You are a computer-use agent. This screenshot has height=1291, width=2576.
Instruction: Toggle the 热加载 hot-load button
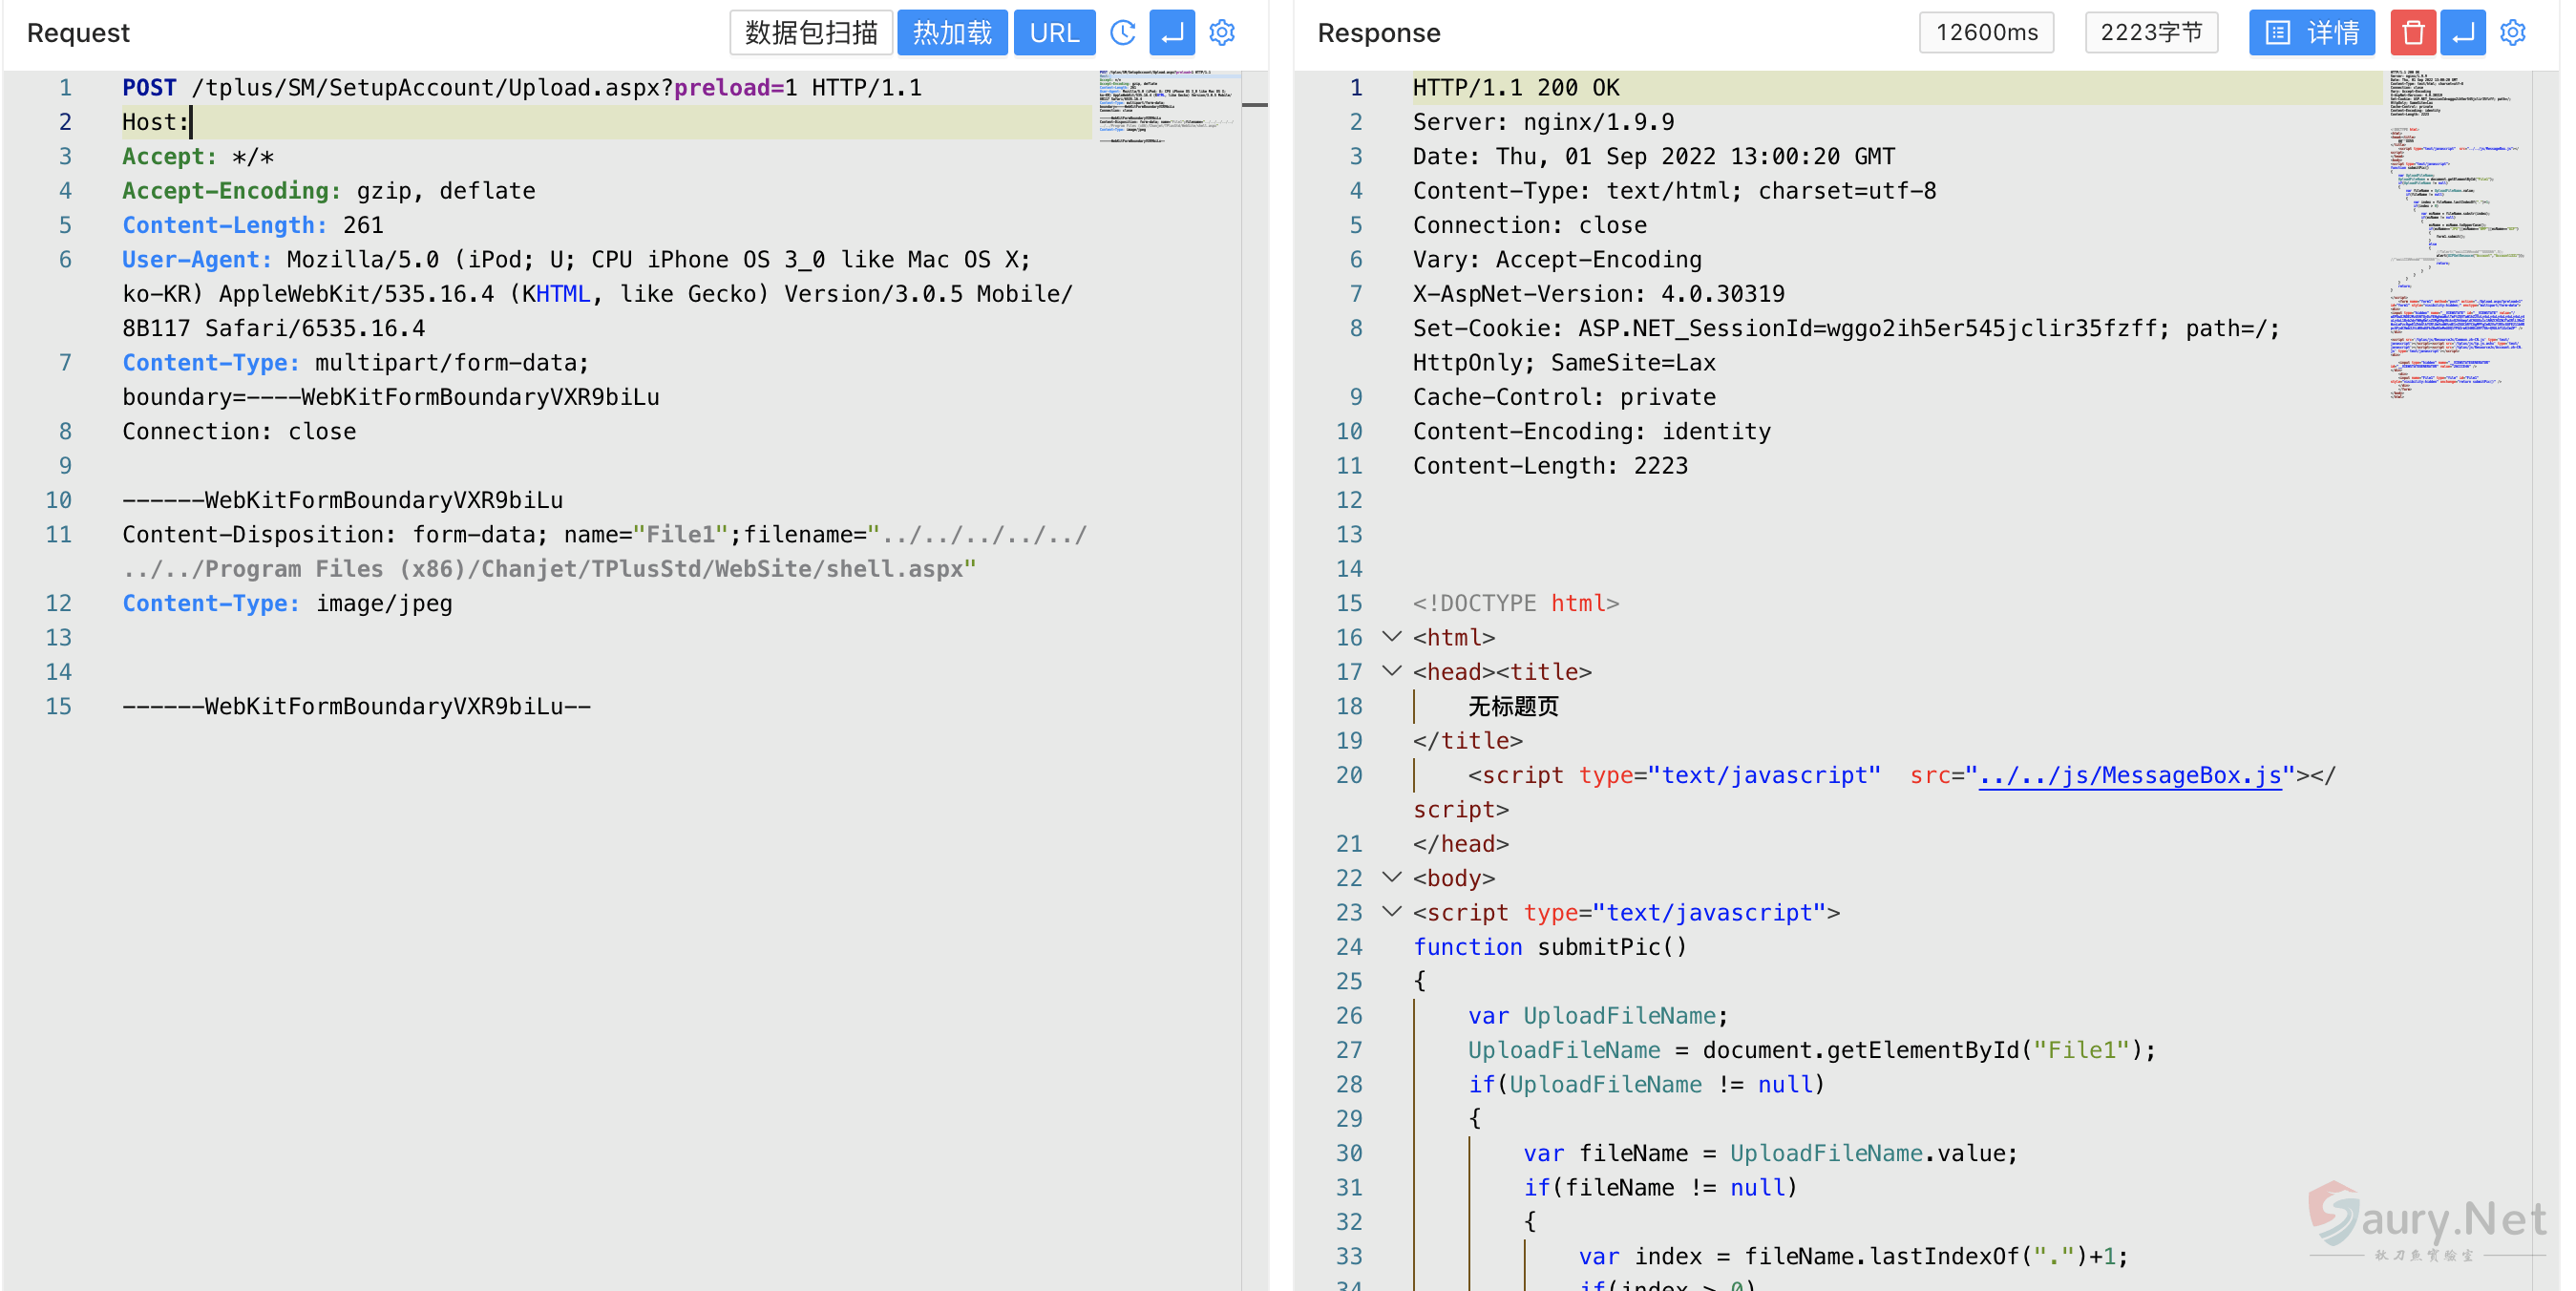(951, 33)
